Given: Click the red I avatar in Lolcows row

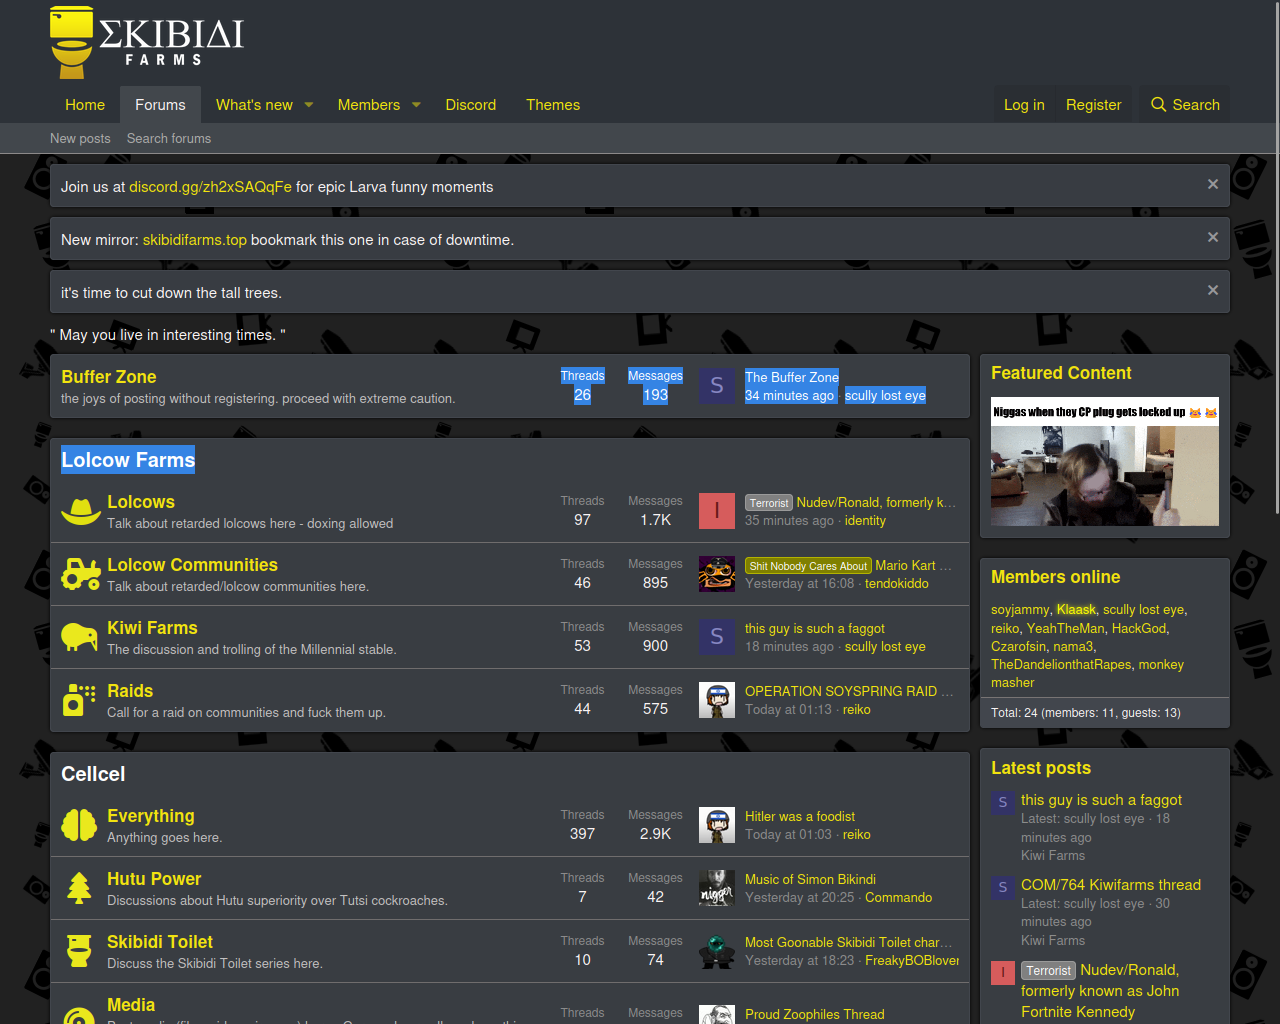Looking at the screenshot, I should pos(716,511).
